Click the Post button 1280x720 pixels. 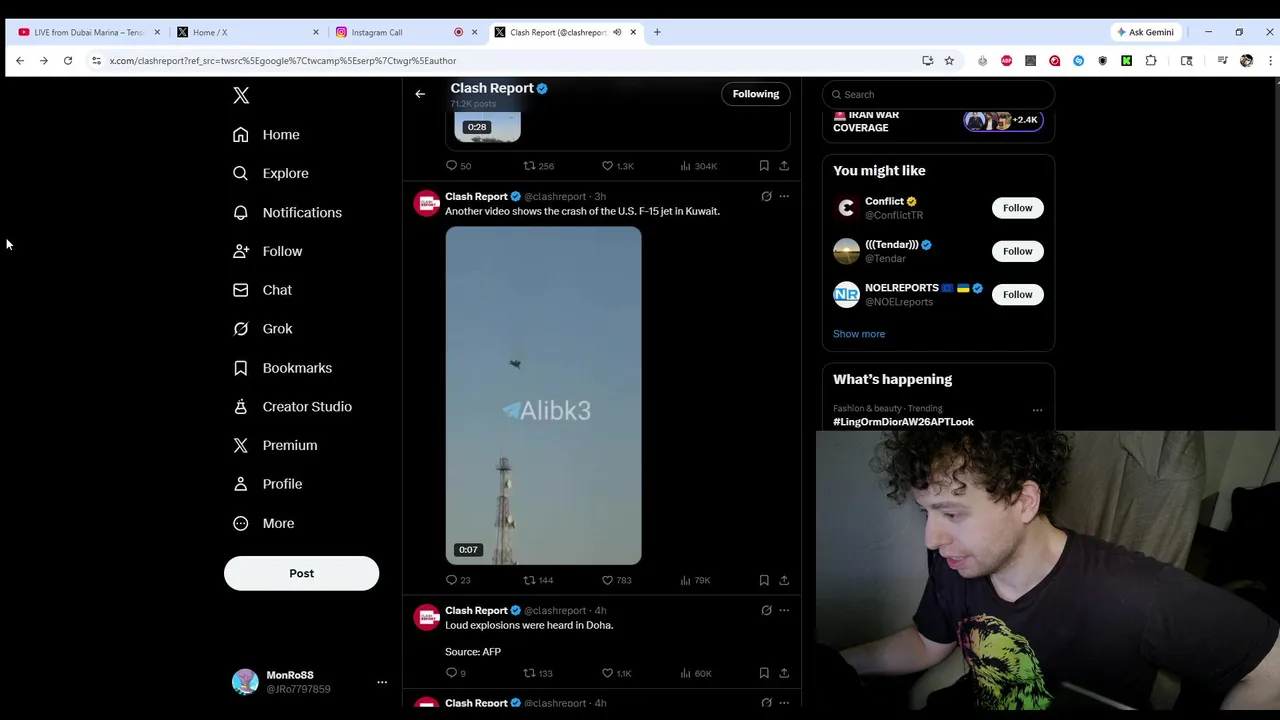[x=301, y=573]
